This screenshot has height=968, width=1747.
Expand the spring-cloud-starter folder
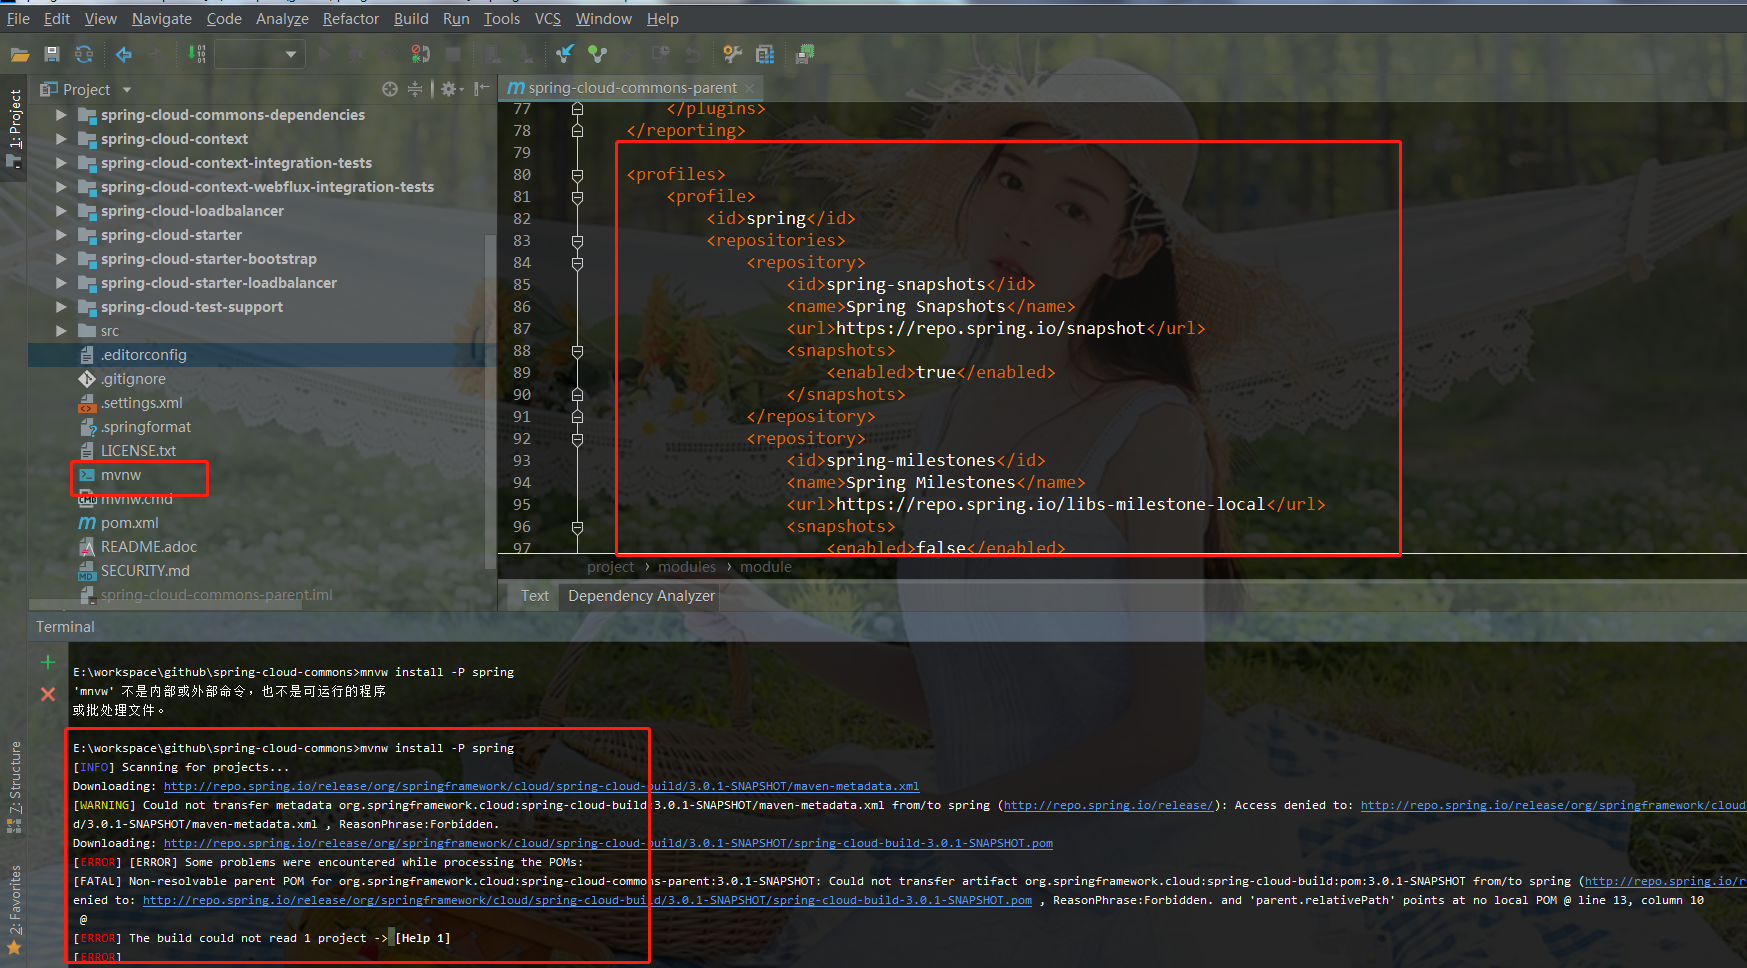tap(61, 235)
